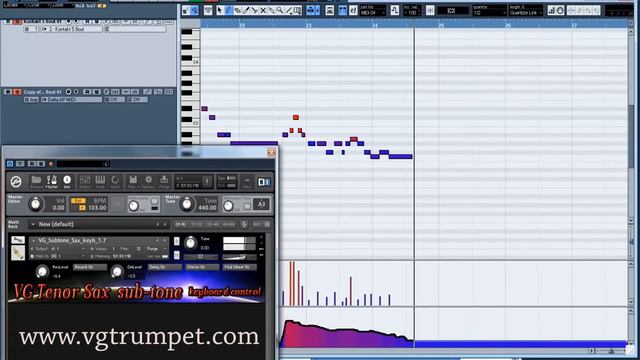Click the Insert Velocity value field
The width and height of the screenshot is (640, 360).
pos(412,12)
